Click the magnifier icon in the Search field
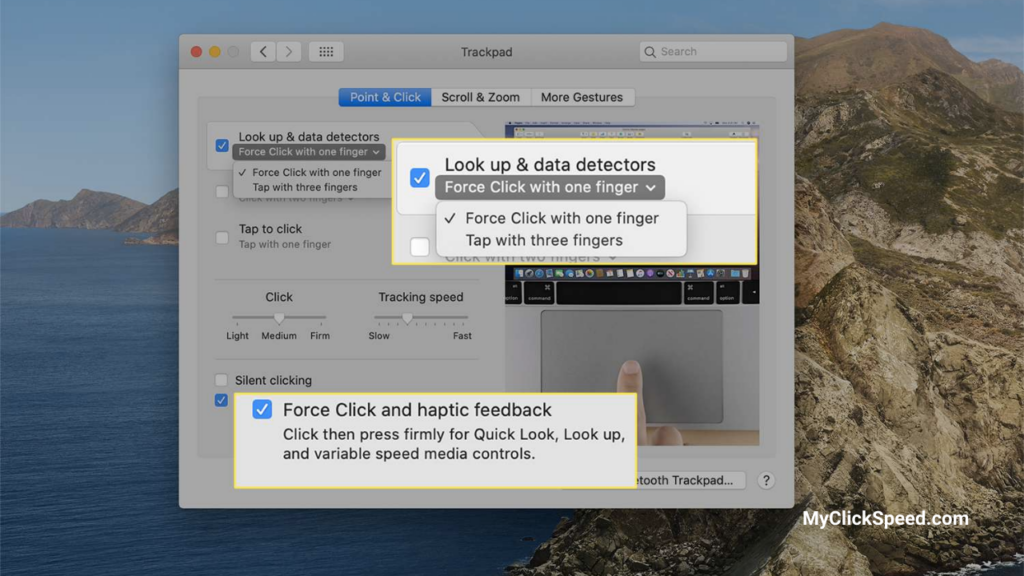The image size is (1024, 576). pos(650,52)
